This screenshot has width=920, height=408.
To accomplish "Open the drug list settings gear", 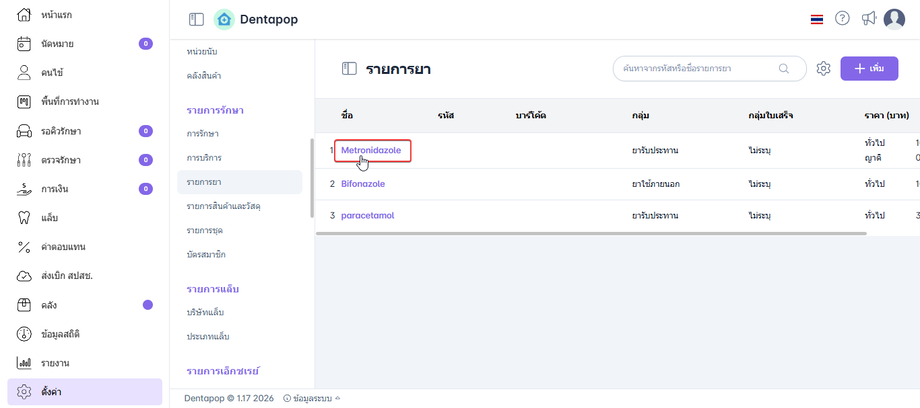I will click(x=824, y=68).
